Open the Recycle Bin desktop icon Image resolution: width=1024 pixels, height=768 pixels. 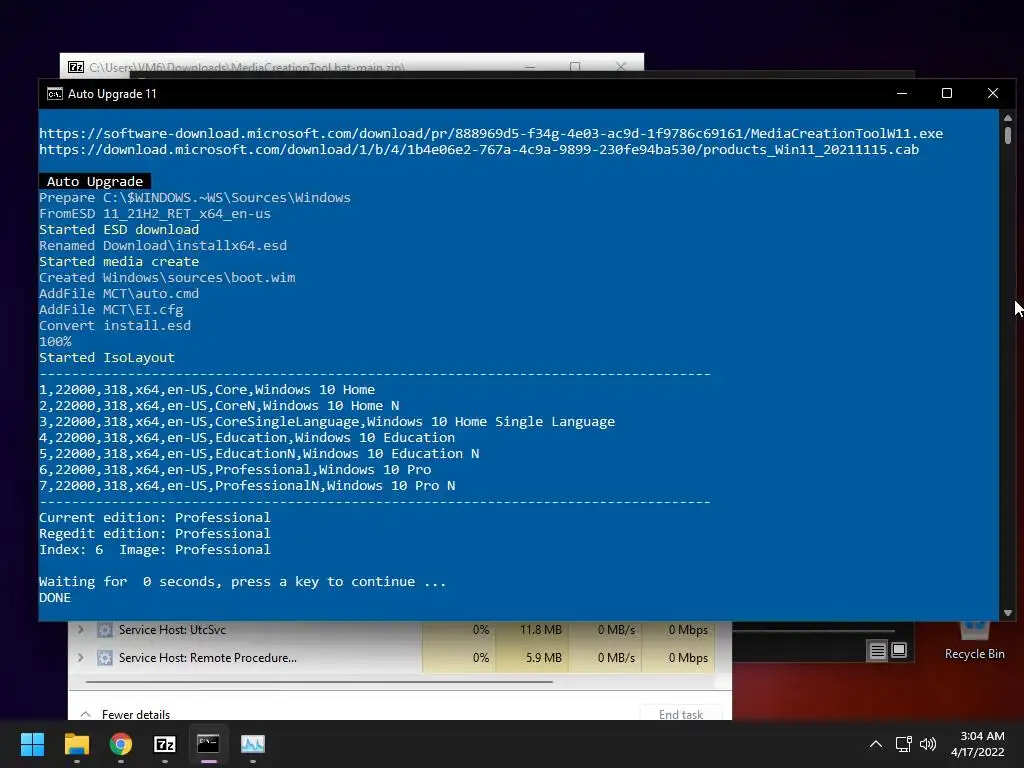point(974,641)
